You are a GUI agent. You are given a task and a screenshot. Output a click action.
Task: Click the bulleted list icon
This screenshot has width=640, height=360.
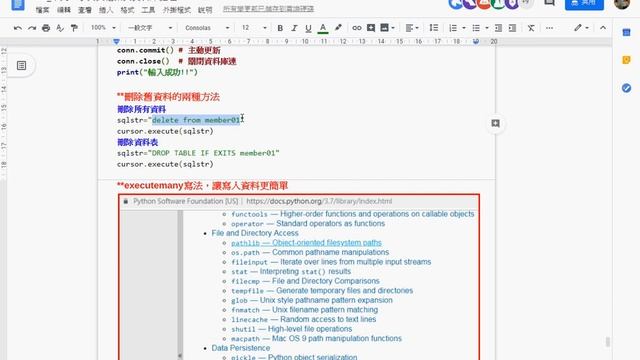[x=476, y=28]
